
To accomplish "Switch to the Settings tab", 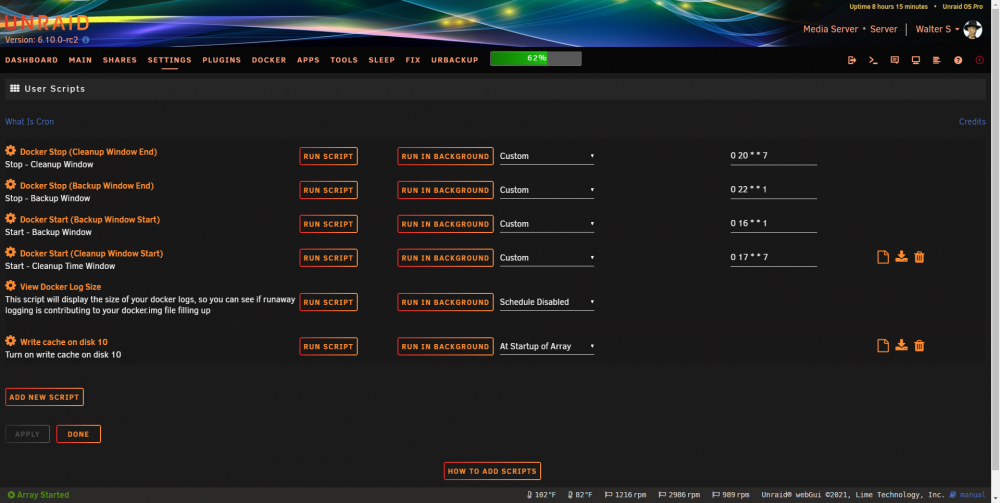I will click(170, 60).
